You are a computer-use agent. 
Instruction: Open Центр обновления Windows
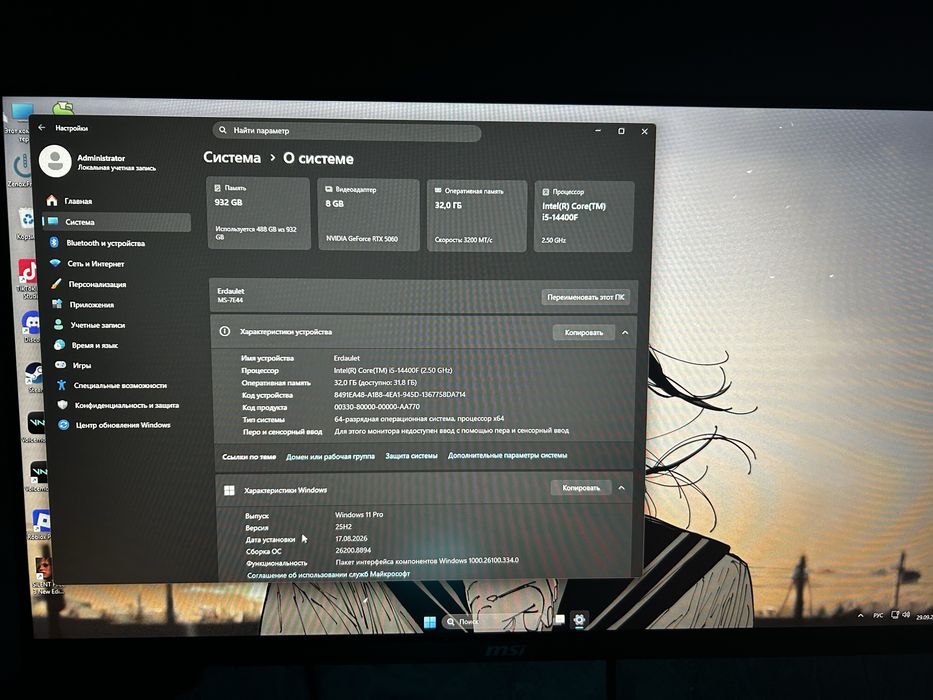pos(124,425)
